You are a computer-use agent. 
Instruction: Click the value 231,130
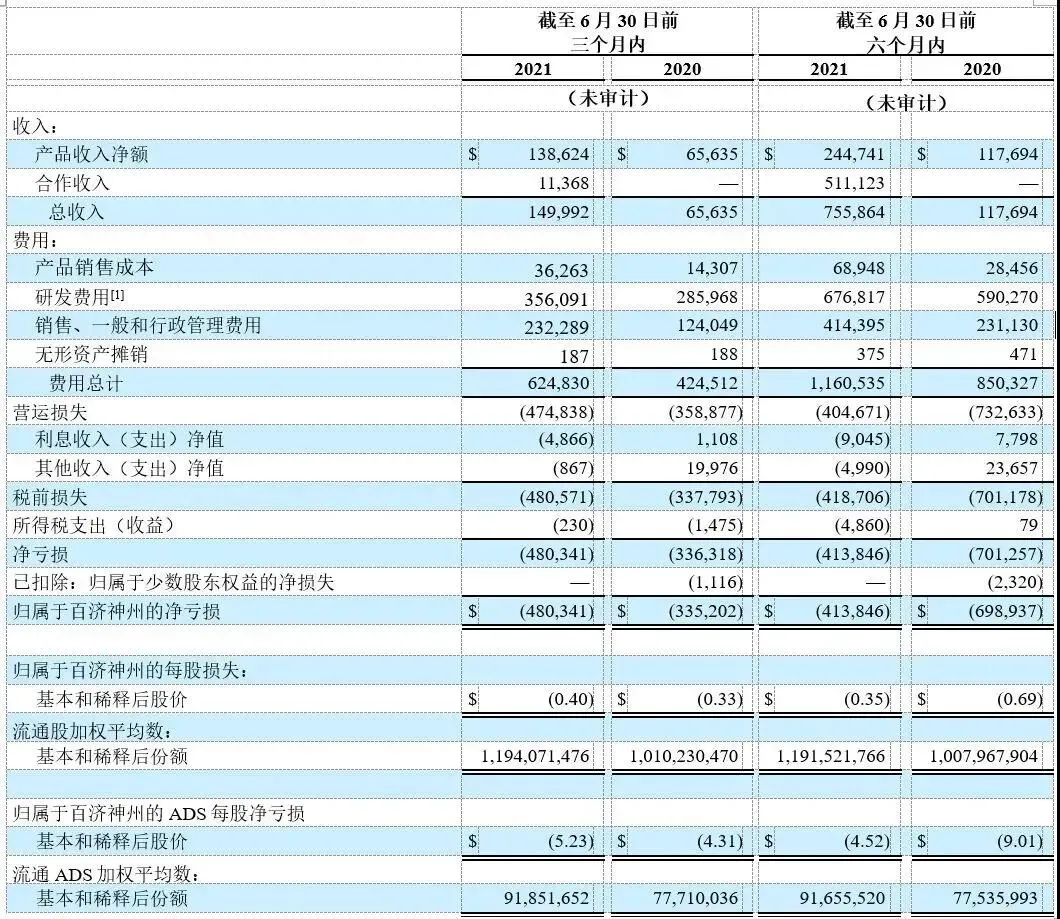1007,325
